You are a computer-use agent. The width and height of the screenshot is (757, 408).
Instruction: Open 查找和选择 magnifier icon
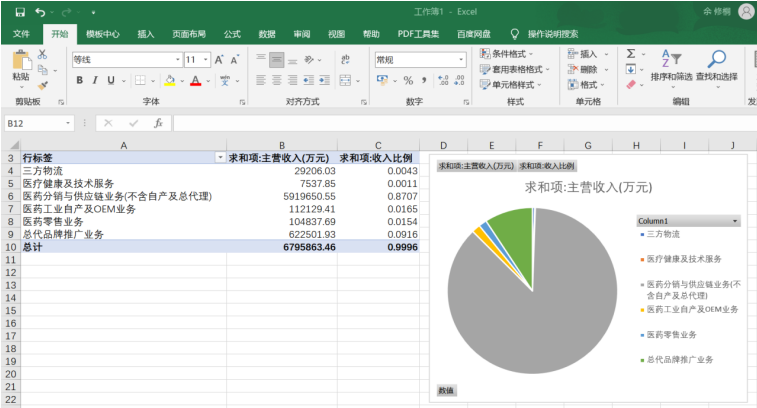(716, 59)
